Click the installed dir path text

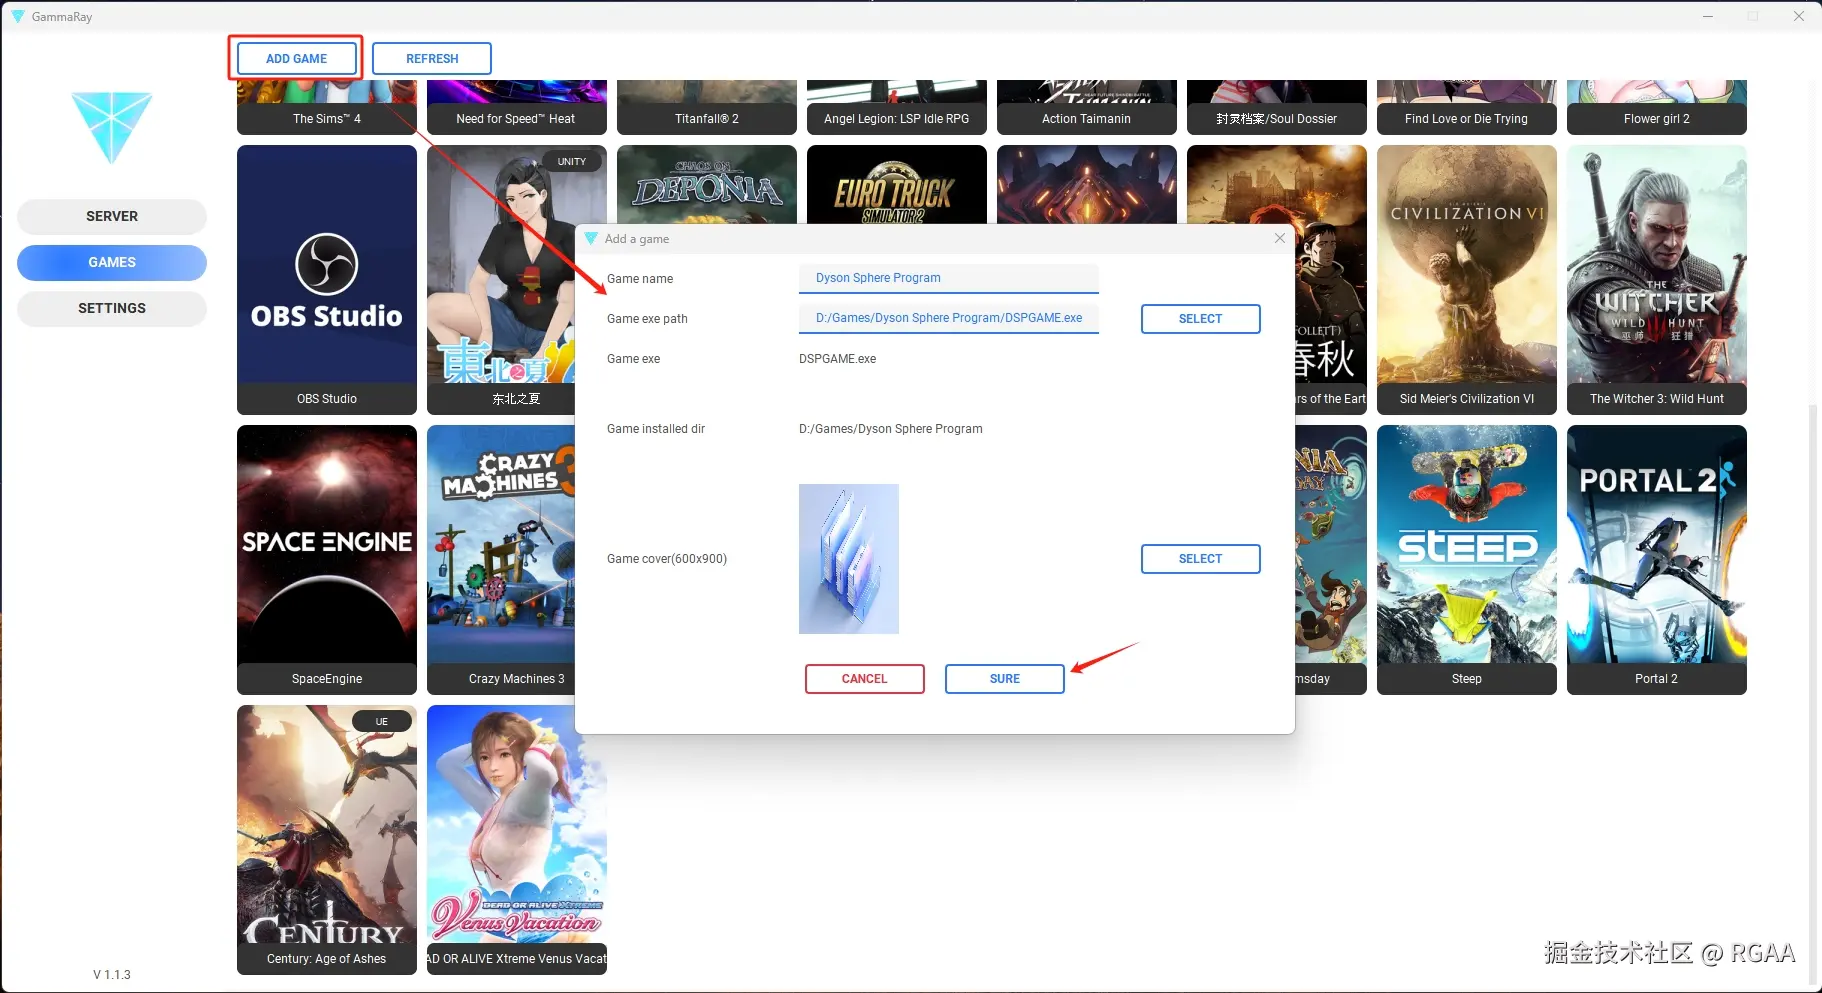click(890, 429)
